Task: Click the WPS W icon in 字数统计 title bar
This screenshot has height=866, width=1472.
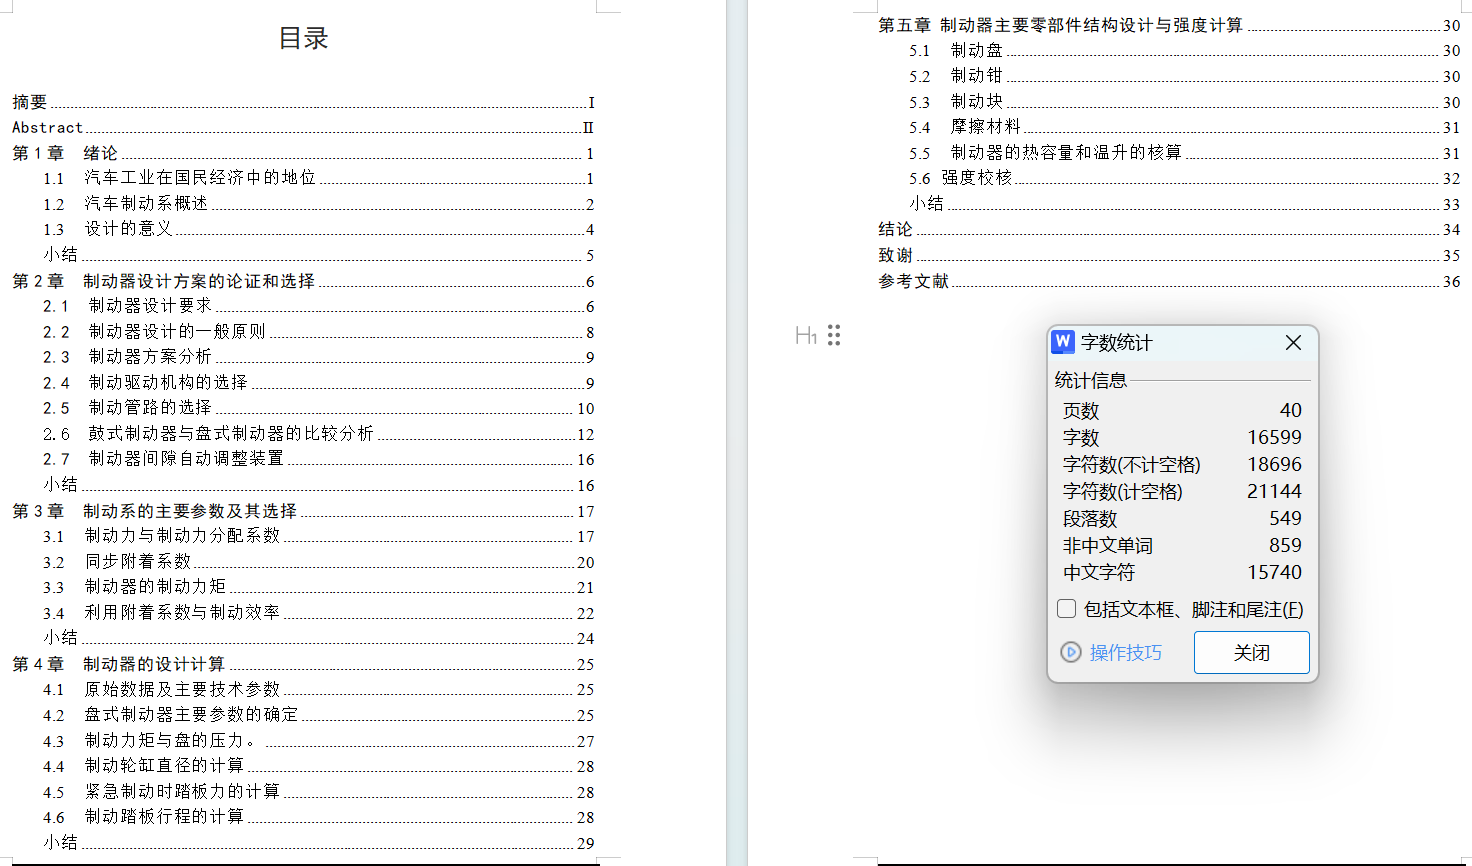Action: coord(1063,342)
